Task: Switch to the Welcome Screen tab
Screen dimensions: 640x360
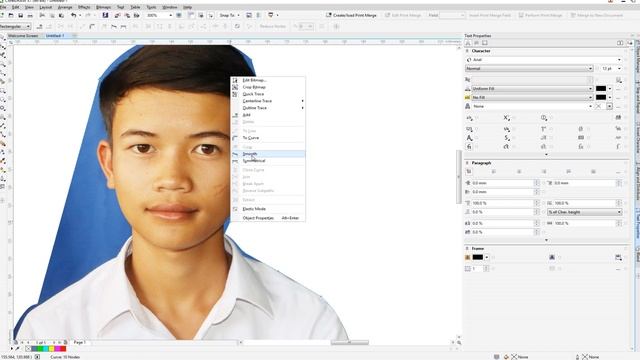Action: pos(23,36)
